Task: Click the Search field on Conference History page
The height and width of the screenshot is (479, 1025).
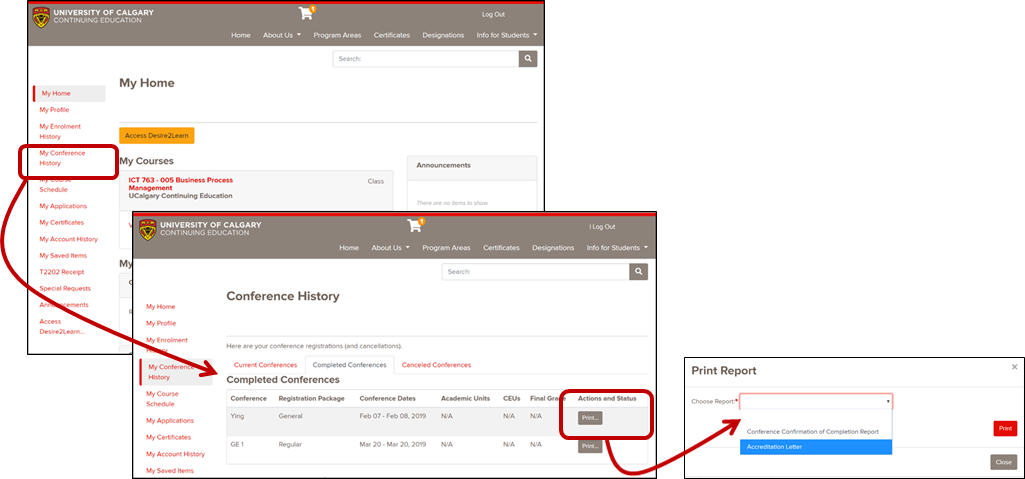Action: (x=535, y=271)
